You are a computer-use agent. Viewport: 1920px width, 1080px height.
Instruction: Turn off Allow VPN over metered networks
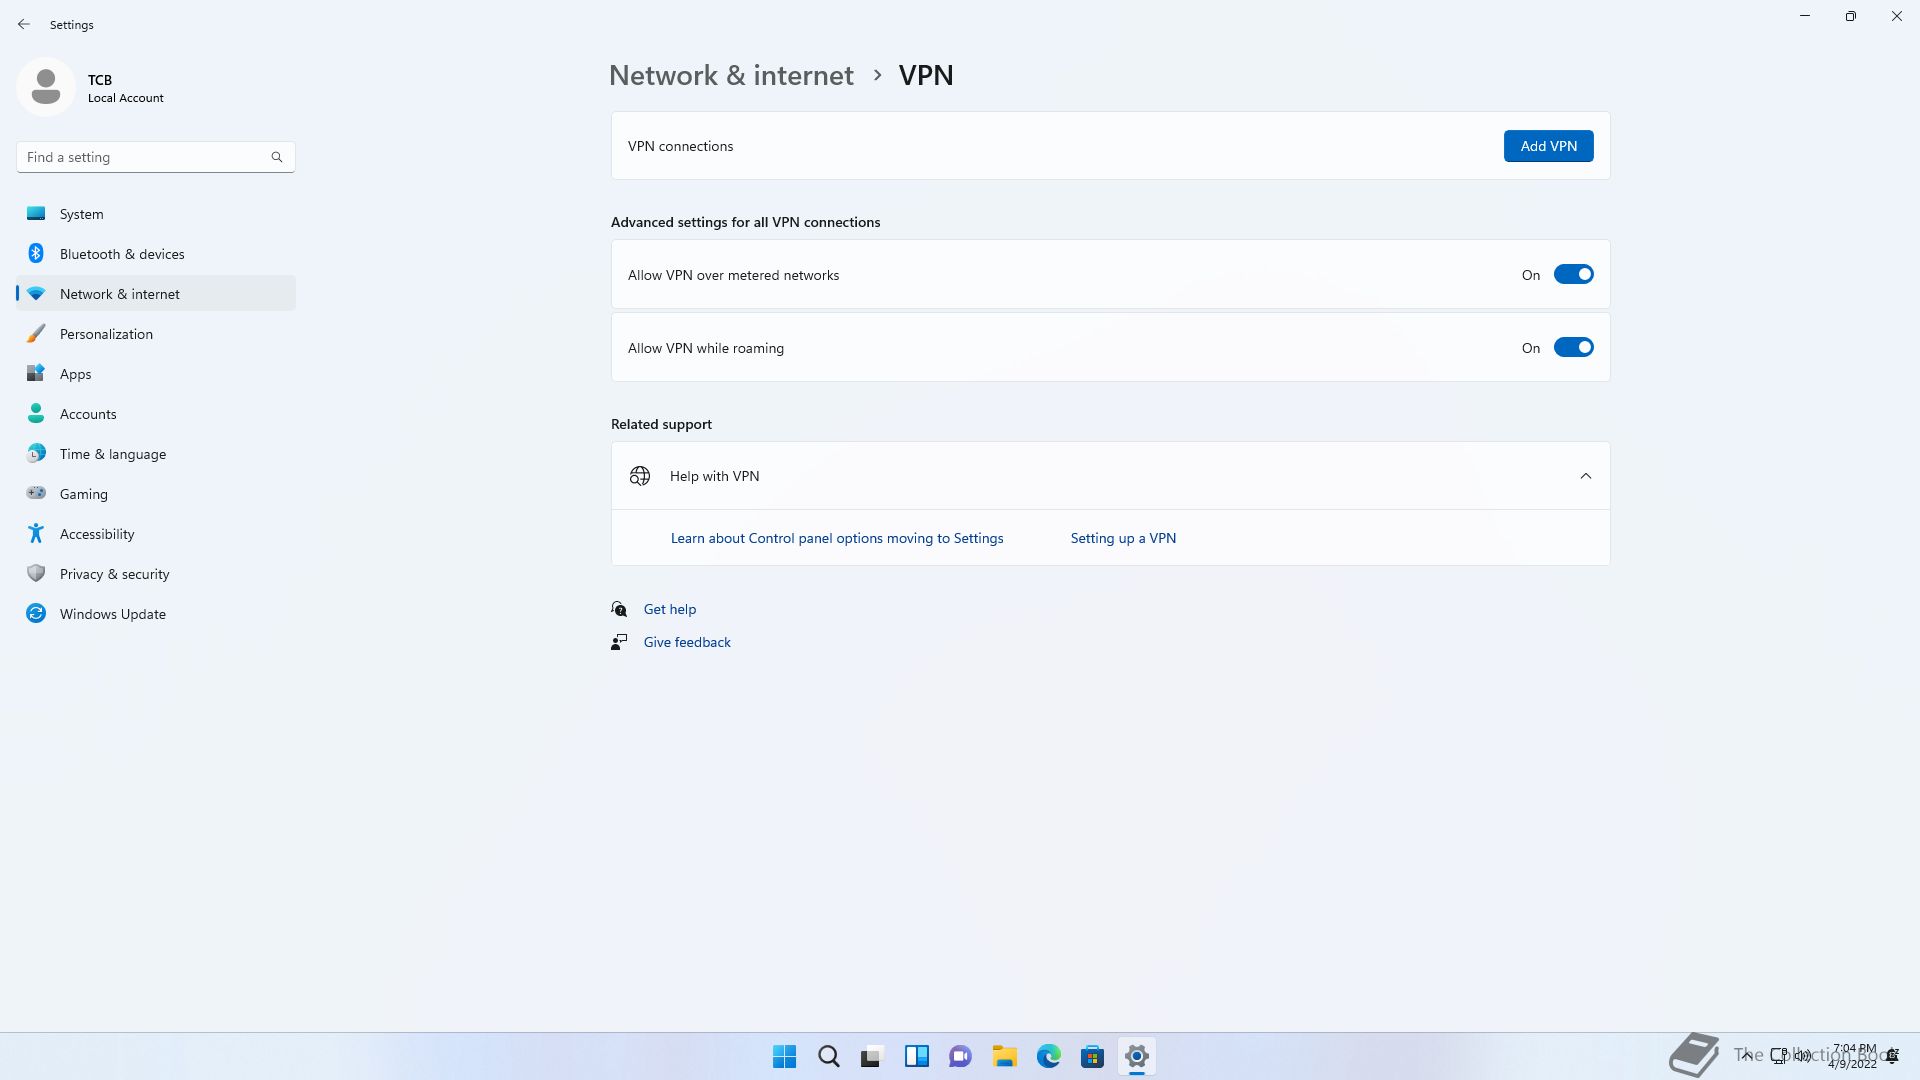[1573, 275]
